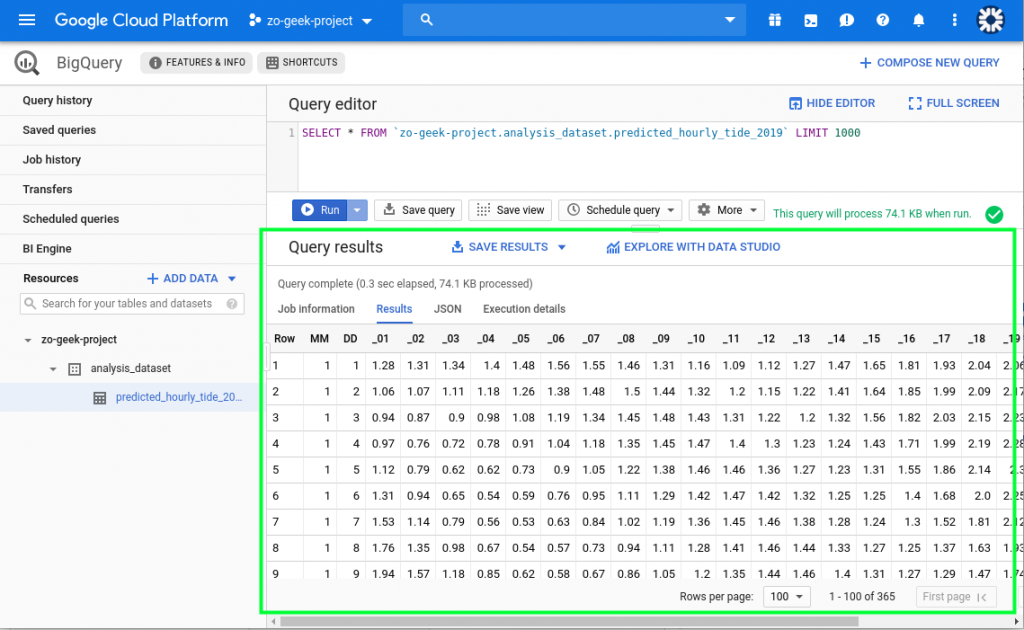The width and height of the screenshot is (1024, 630).
Task: Click the horizontal scrollbar under results
Action: (x=569, y=622)
